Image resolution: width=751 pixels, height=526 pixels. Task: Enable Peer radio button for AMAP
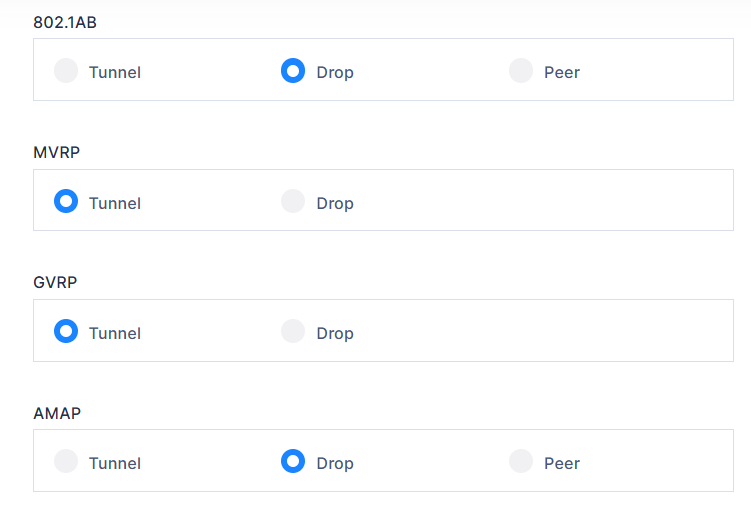[x=521, y=461]
